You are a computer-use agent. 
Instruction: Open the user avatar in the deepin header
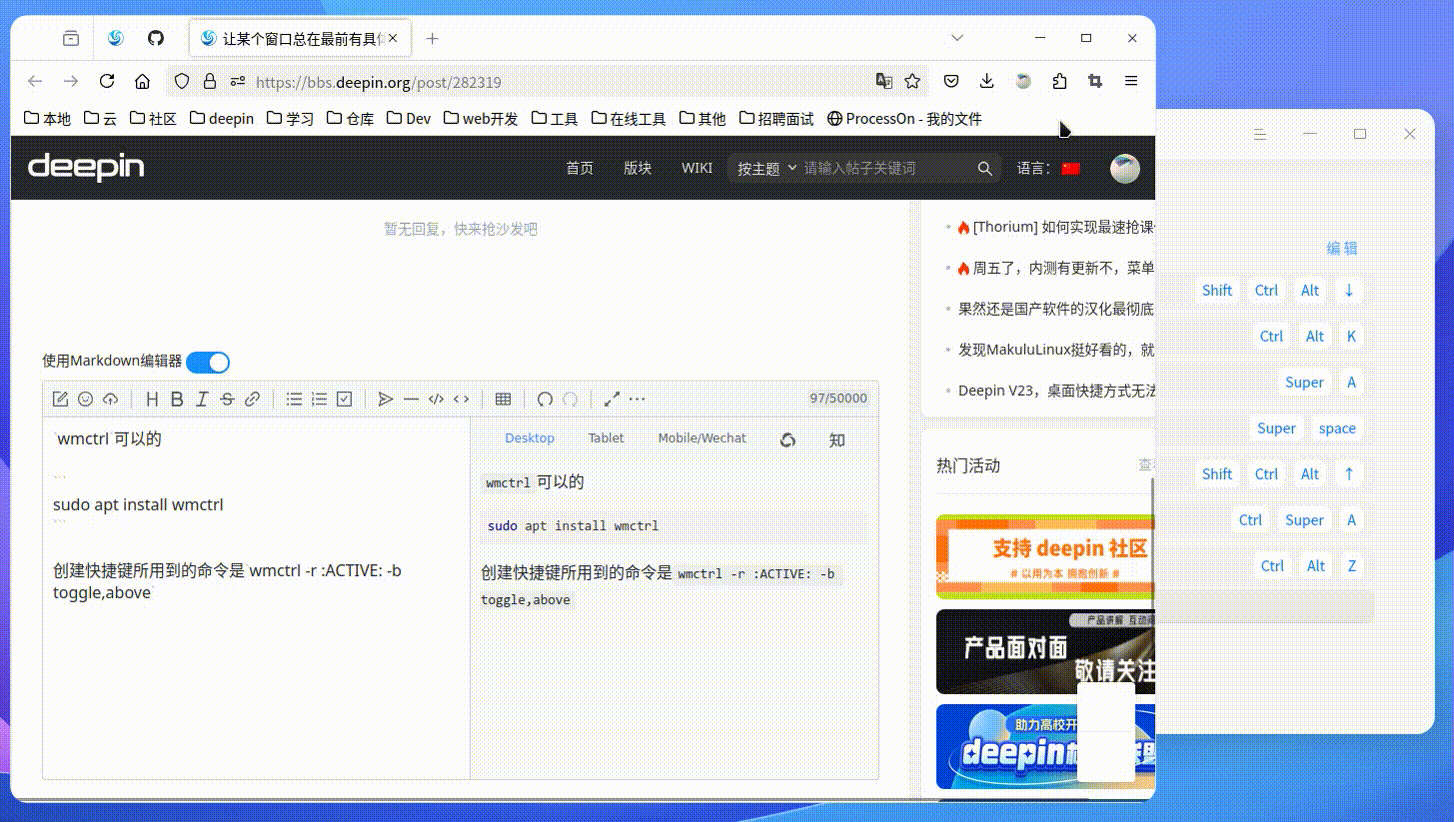(x=1125, y=168)
